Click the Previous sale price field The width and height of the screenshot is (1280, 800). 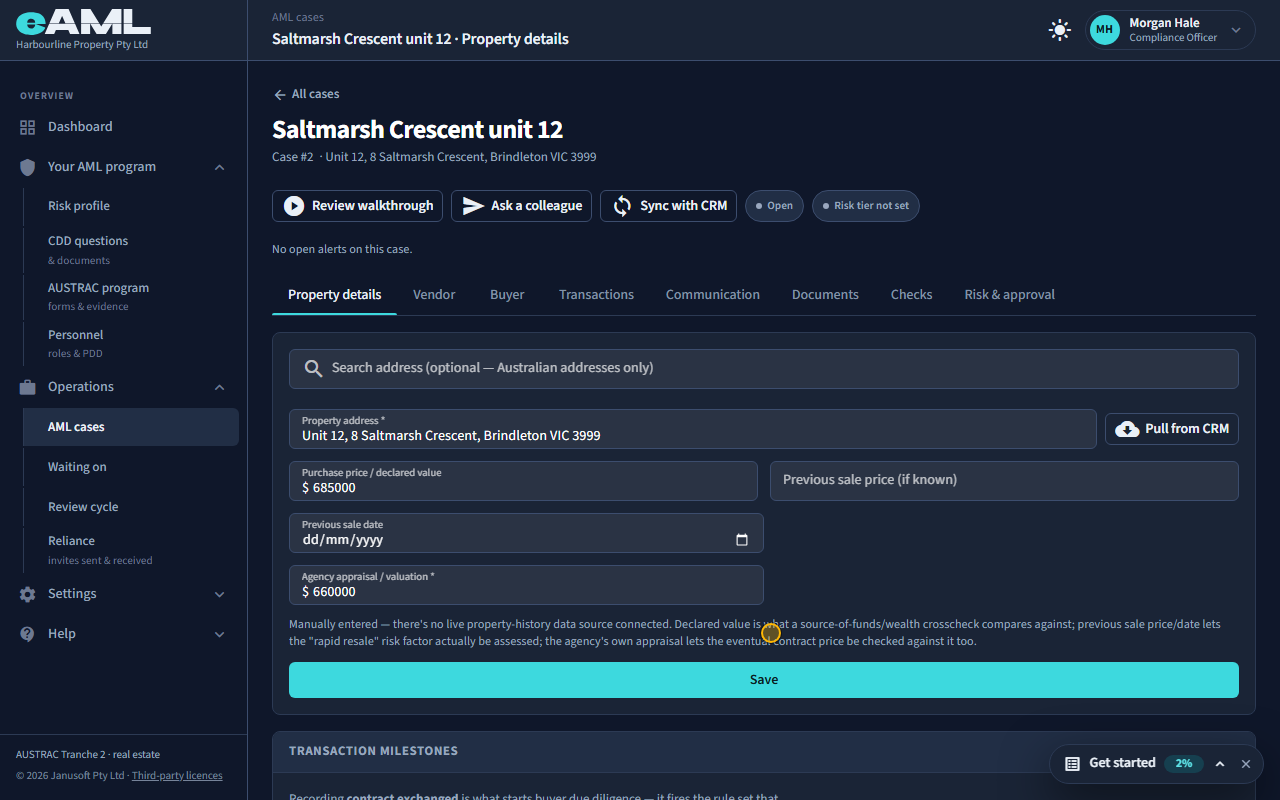coord(1004,481)
